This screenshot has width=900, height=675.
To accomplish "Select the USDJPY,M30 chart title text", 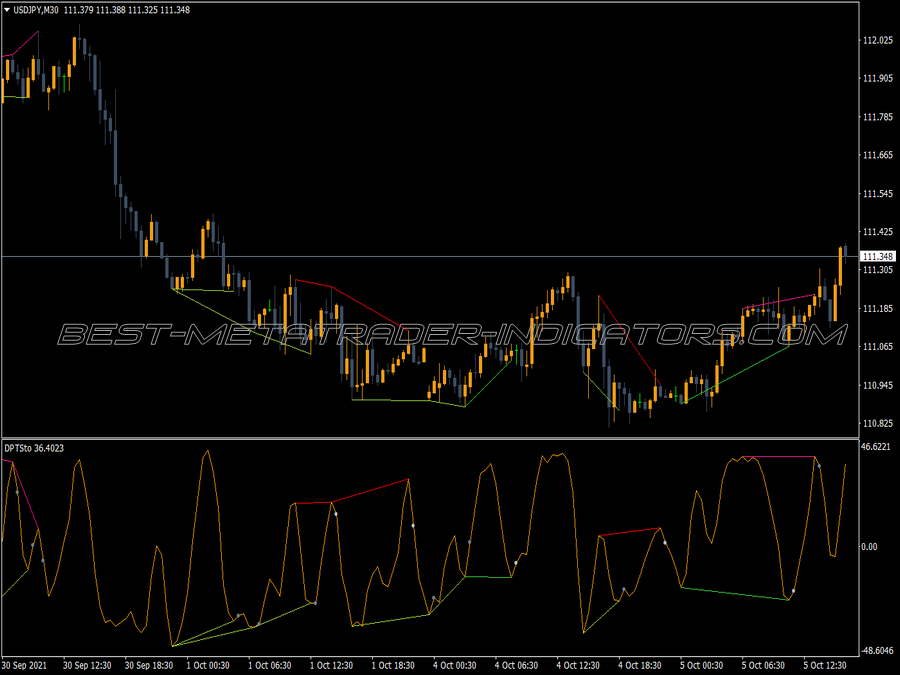I will [x=36, y=10].
